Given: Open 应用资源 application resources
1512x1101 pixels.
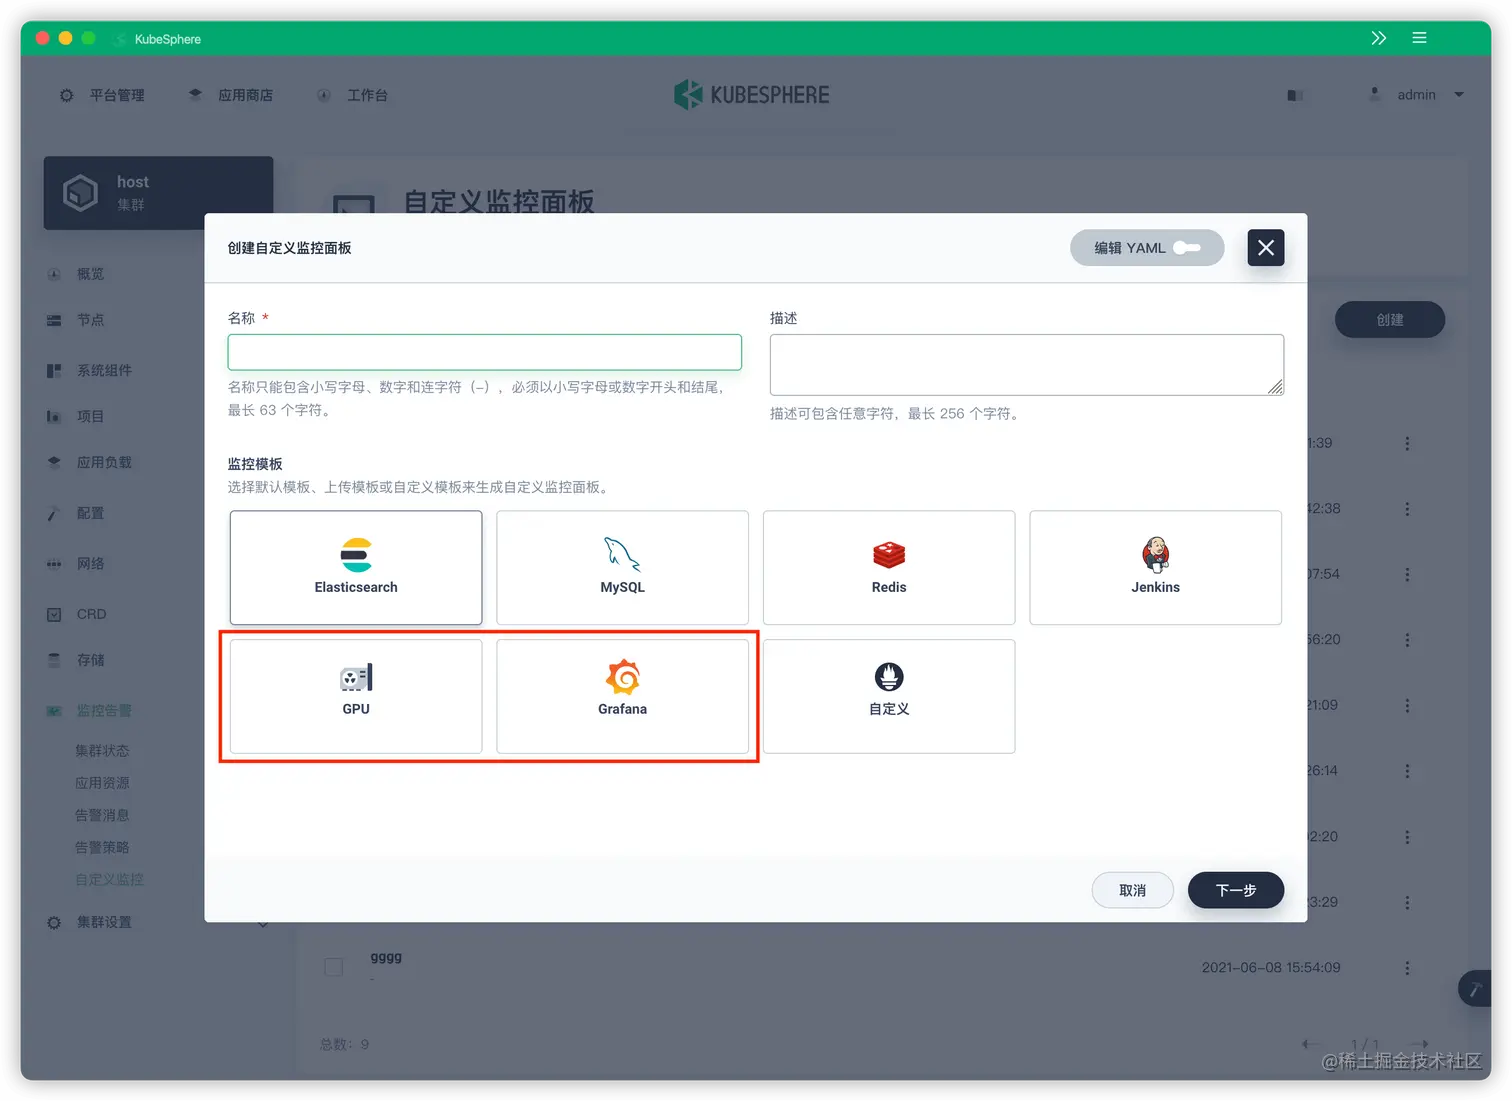Looking at the screenshot, I should [x=102, y=783].
